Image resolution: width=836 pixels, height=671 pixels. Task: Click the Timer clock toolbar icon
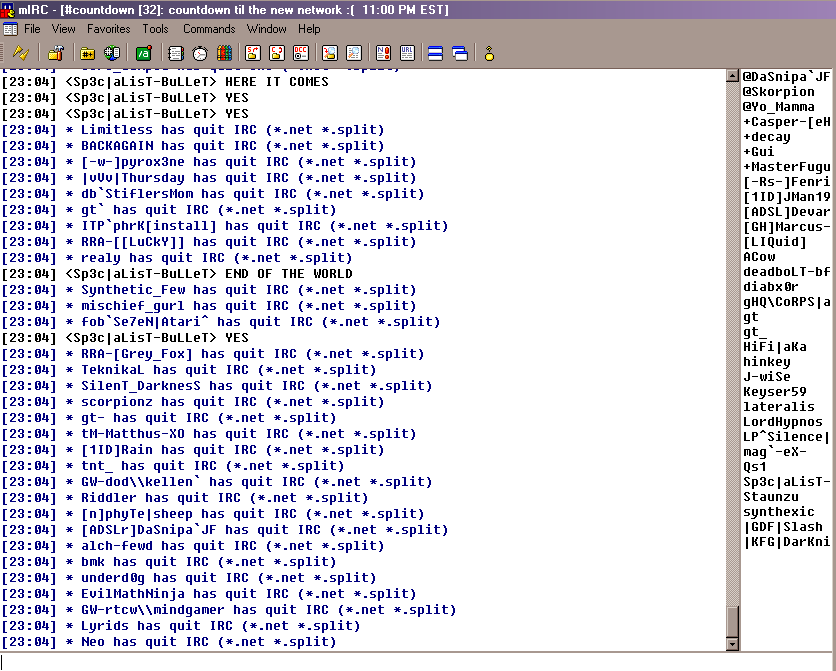200,53
